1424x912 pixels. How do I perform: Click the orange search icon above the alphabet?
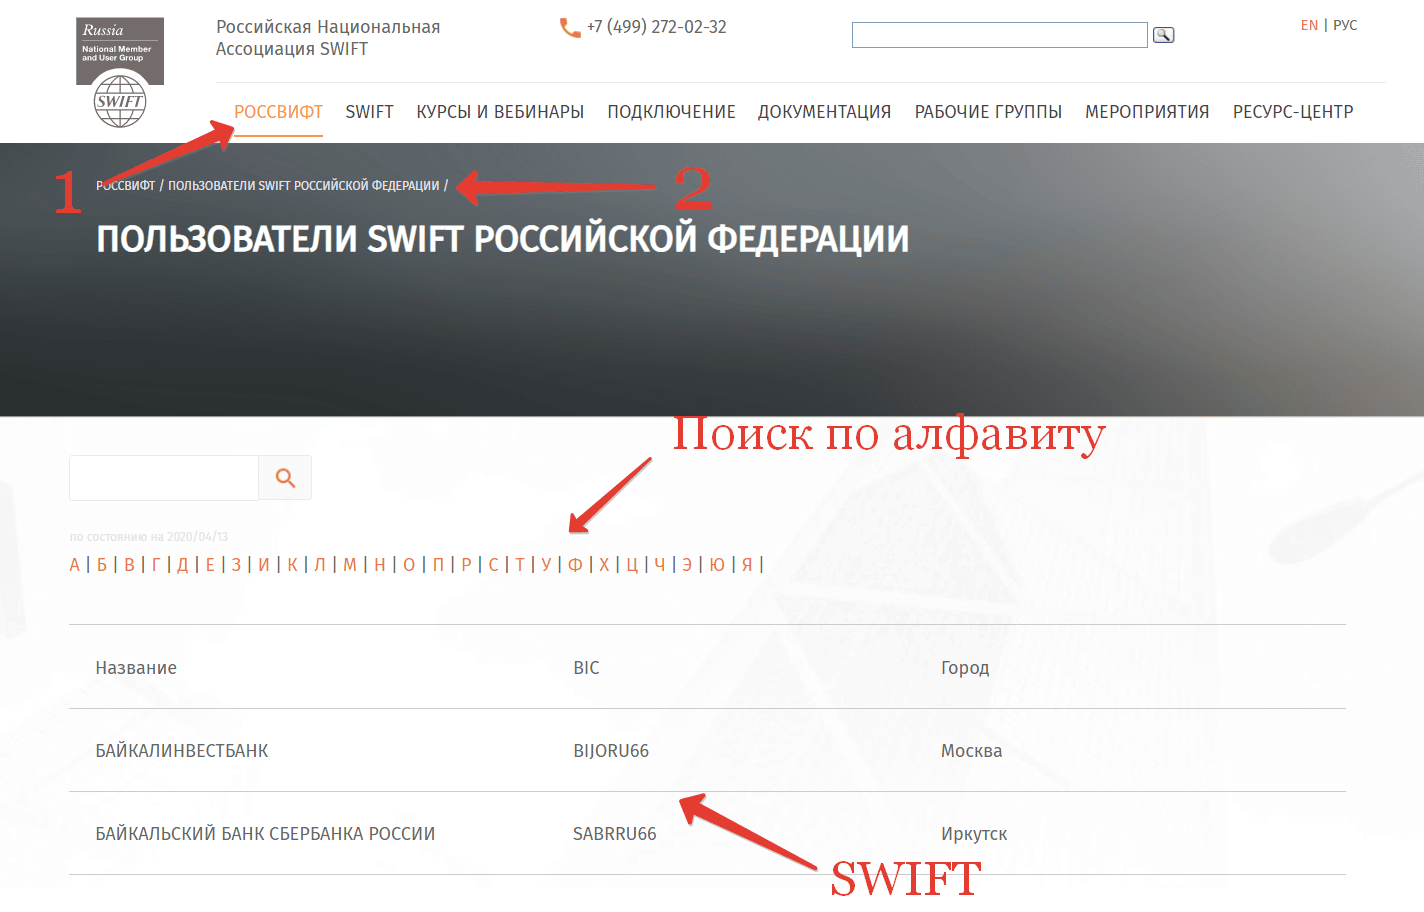285,478
